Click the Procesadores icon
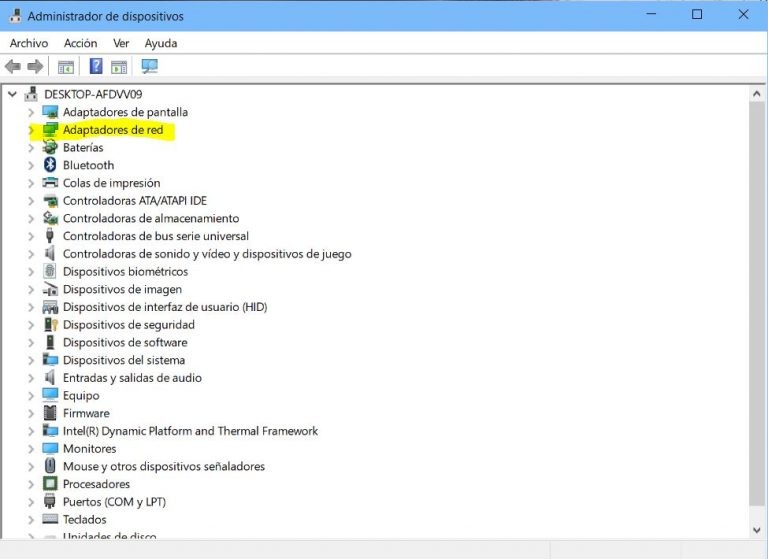 [x=50, y=484]
